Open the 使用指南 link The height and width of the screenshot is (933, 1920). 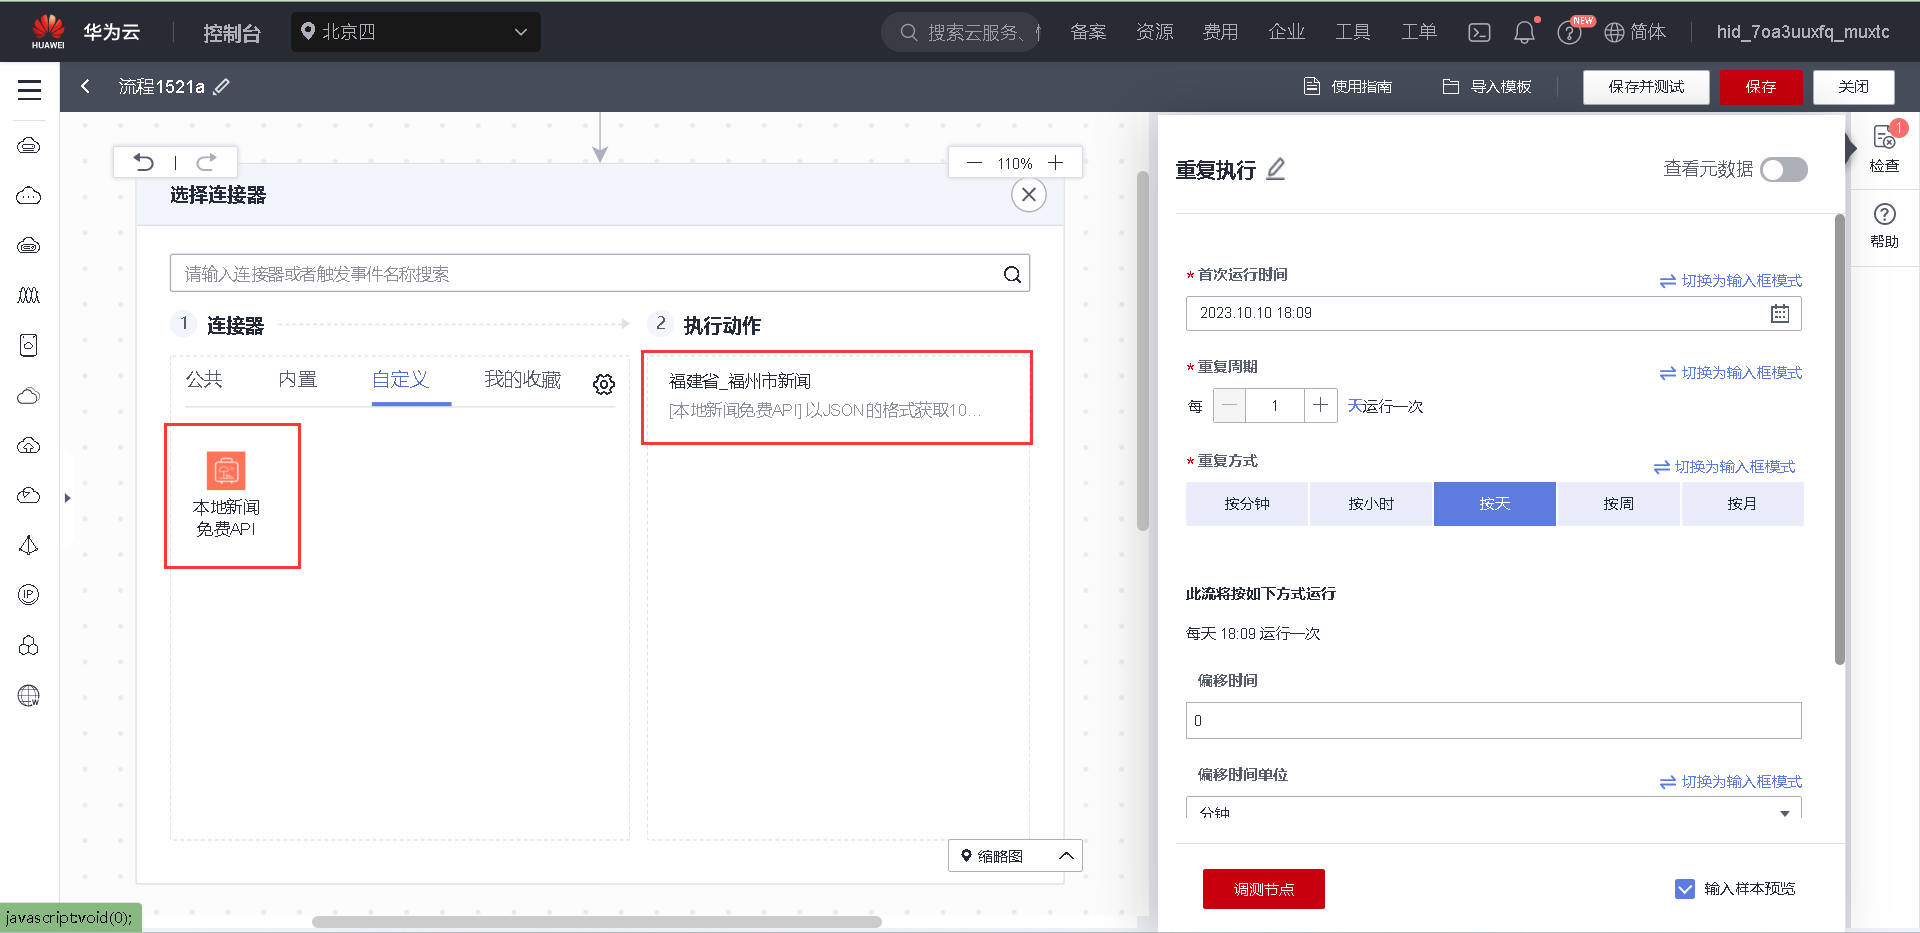[x=1348, y=87]
